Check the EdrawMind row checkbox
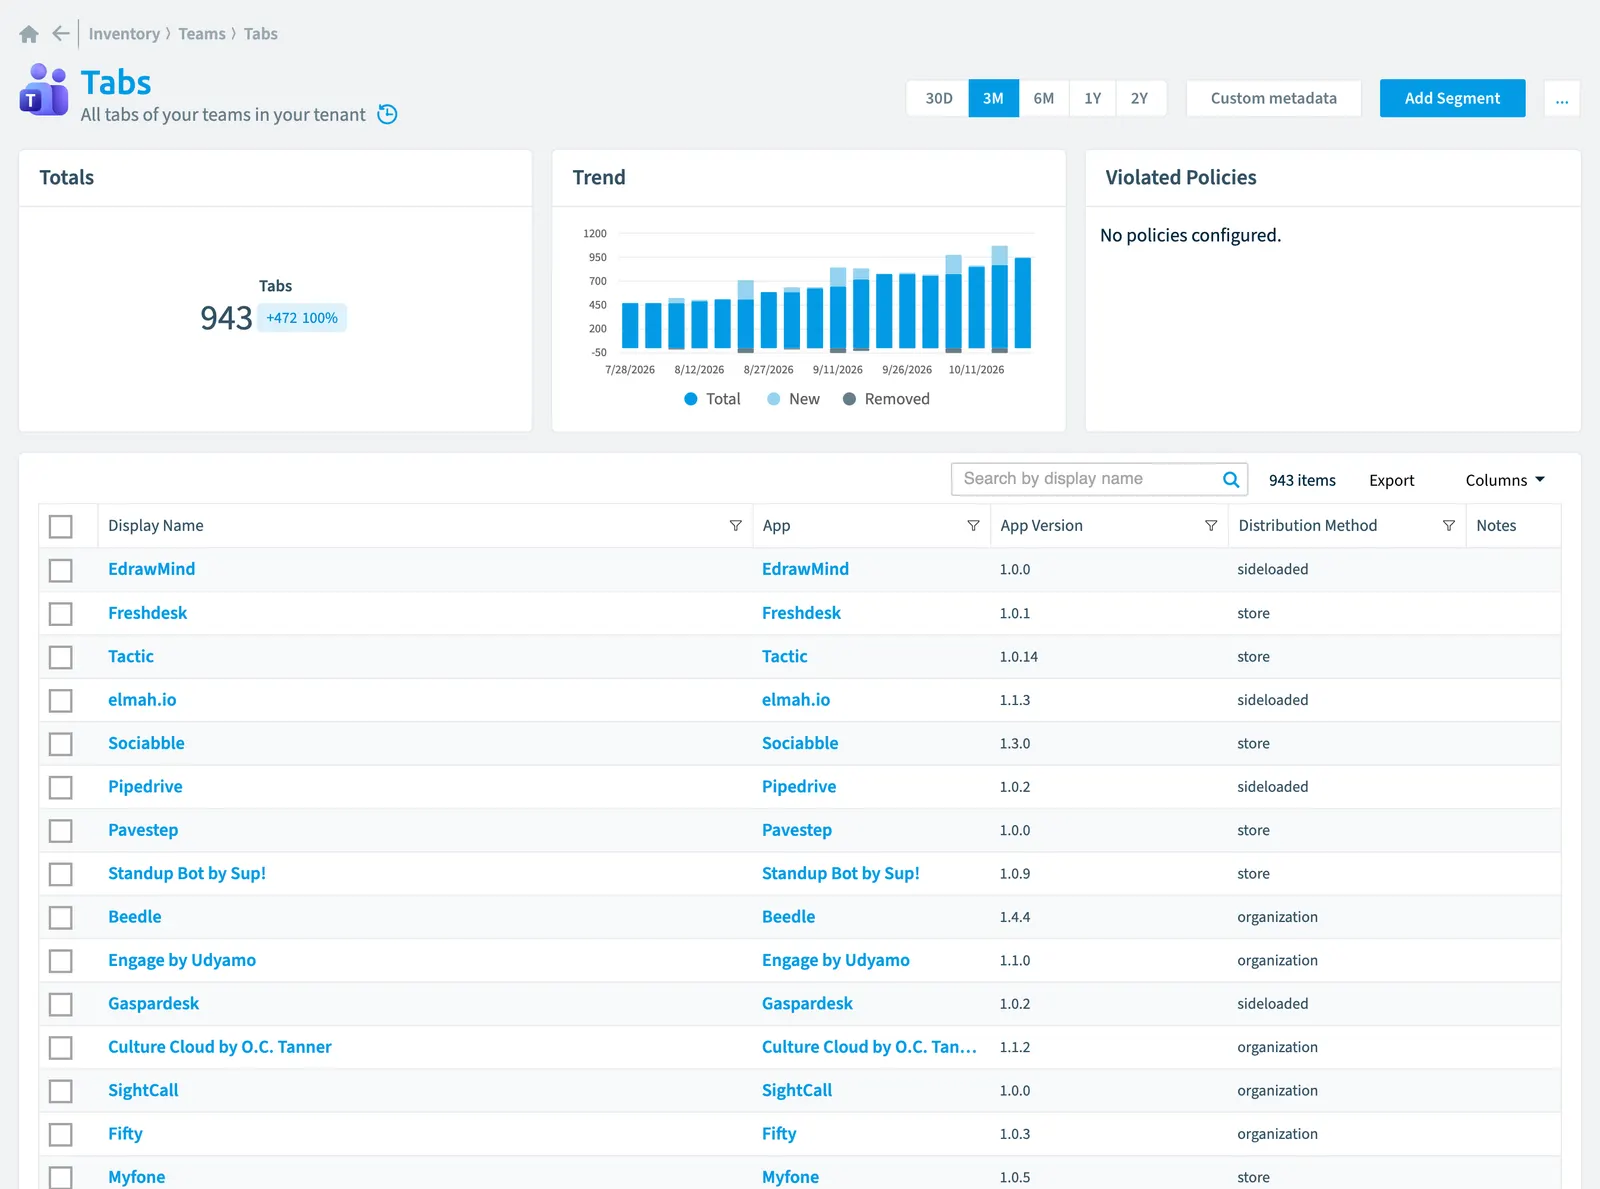This screenshot has width=1600, height=1189. tap(61, 570)
